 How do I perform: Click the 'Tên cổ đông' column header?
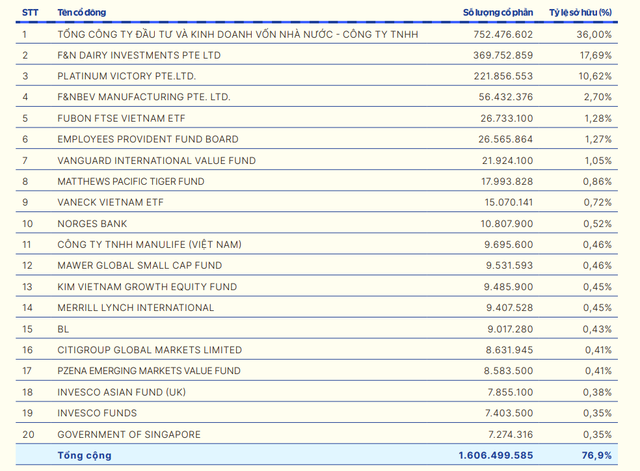82,13
